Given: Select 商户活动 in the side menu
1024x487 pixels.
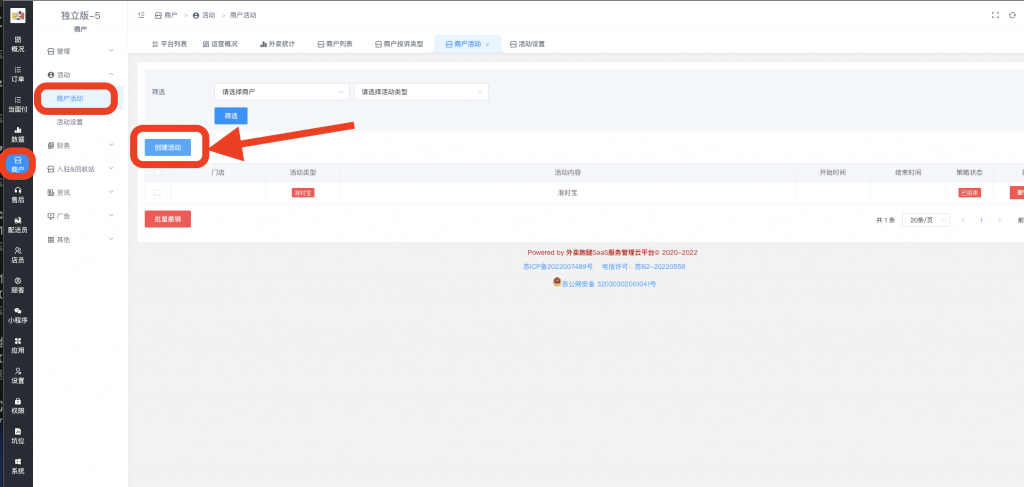Looking at the screenshot, I should pyautogui.click(x=70, y=99).
